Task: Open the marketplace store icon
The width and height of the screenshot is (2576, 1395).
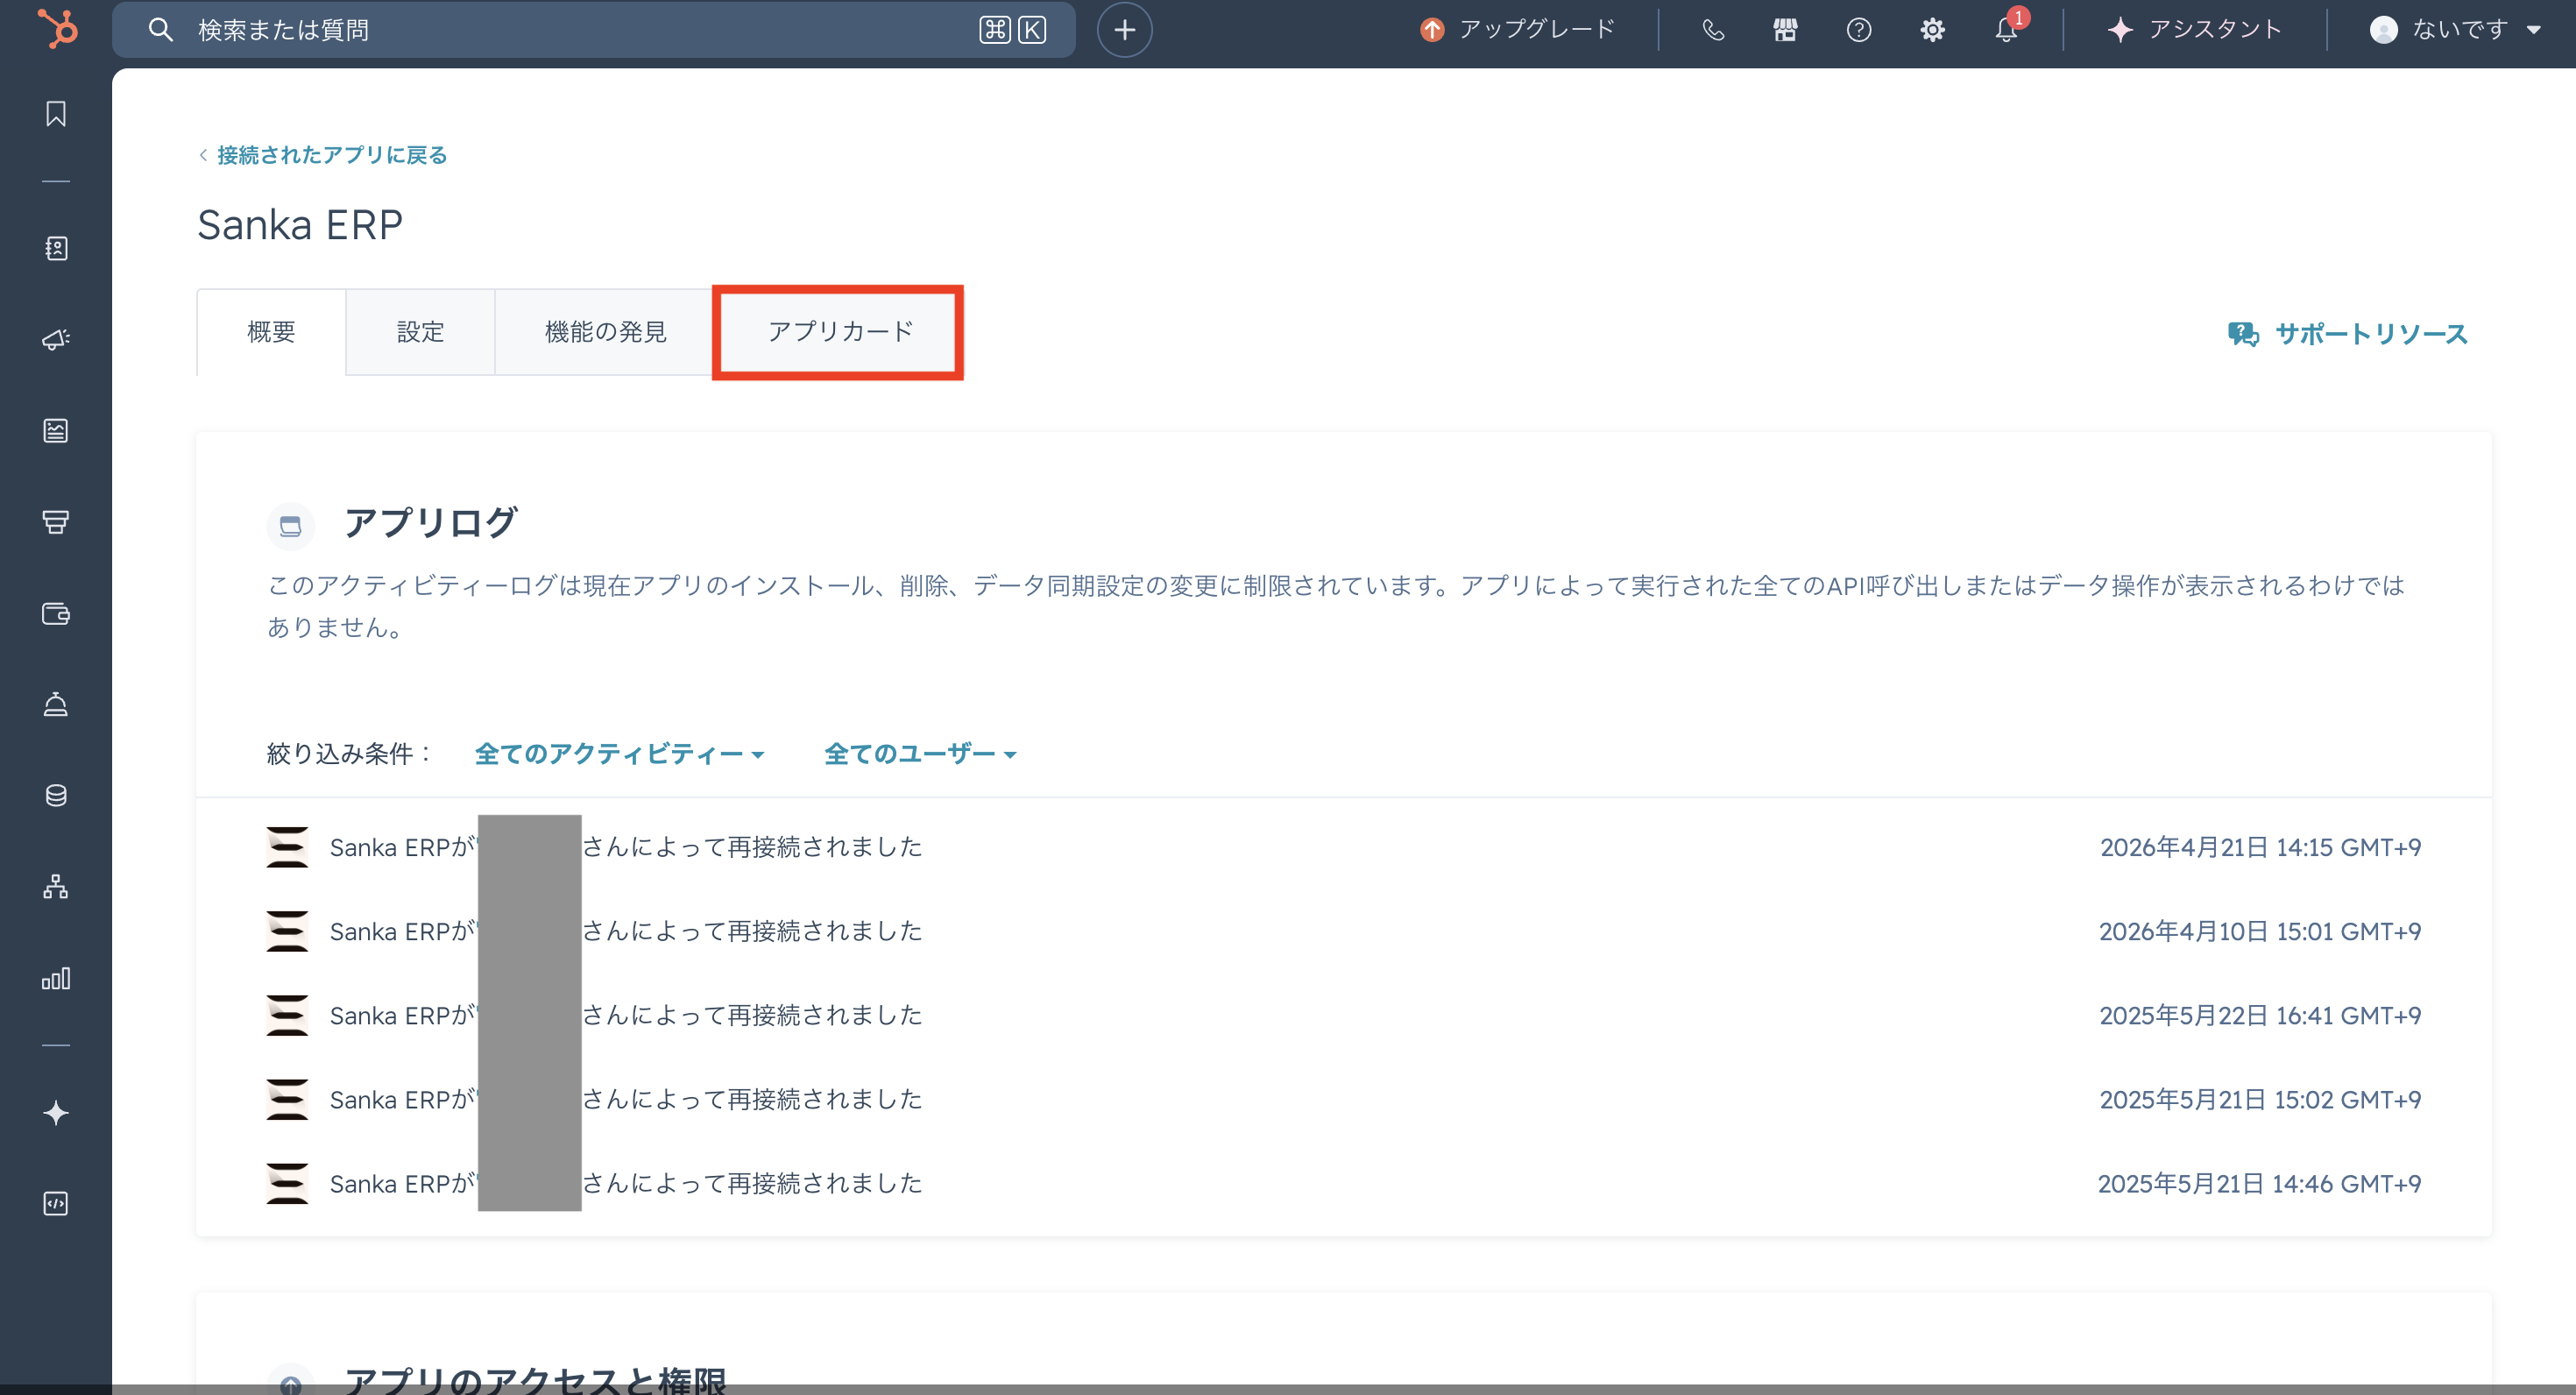Action: [1785, 30]
